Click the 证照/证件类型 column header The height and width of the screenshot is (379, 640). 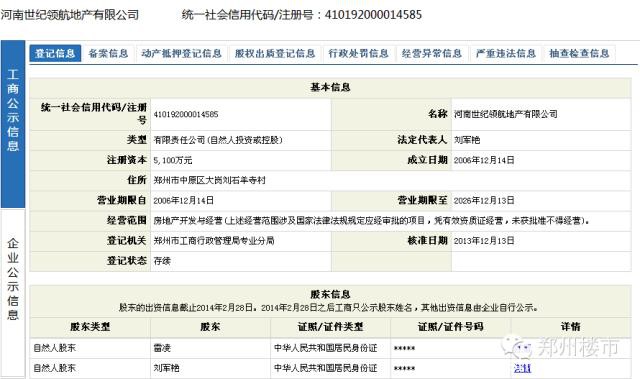(331, 327)
